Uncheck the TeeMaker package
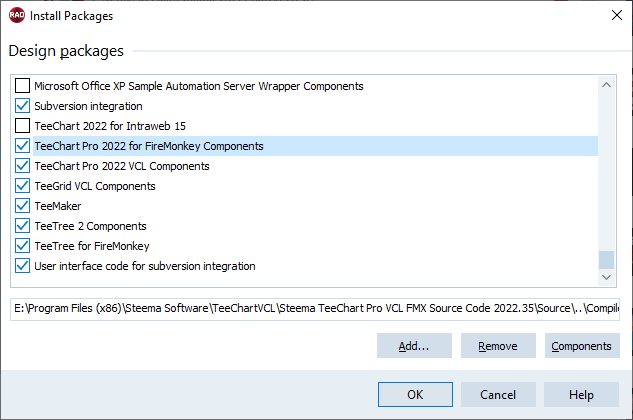633x420 pixels. [x=23, y=206]
